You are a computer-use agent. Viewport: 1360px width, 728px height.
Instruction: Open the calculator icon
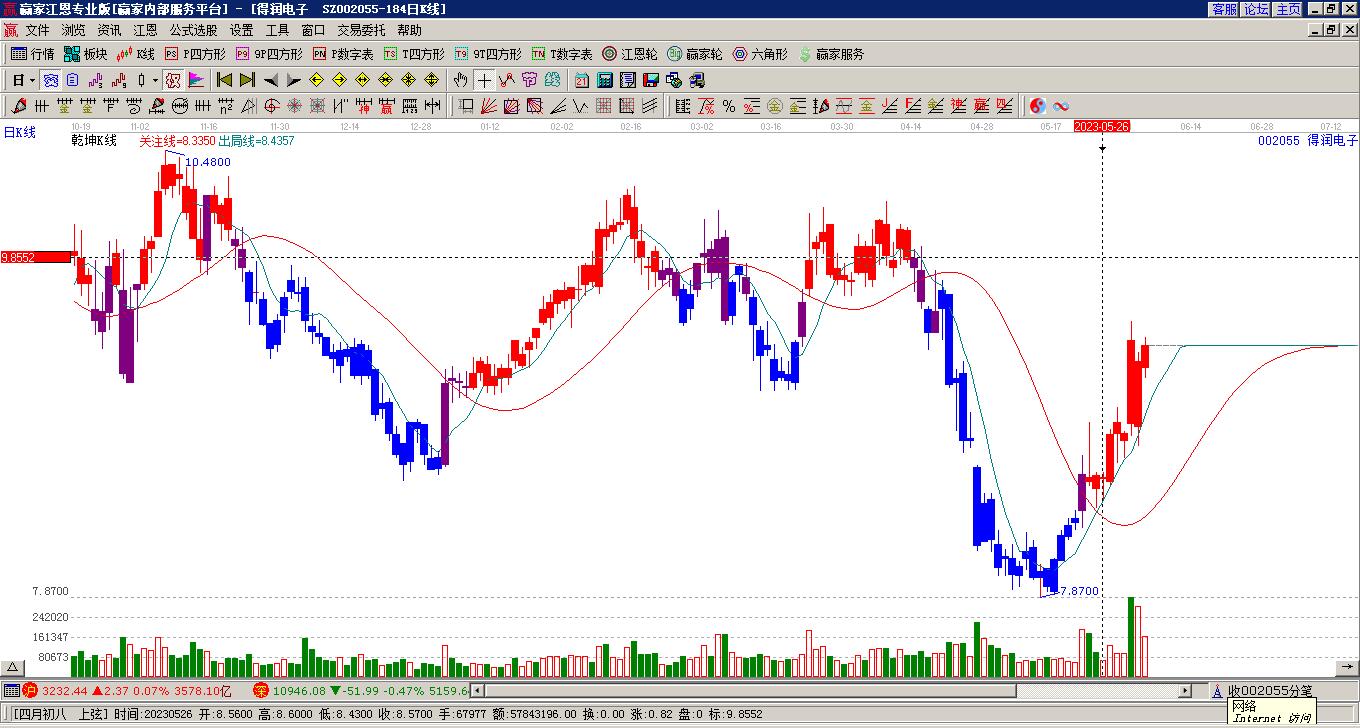click(x=605, y=80)
